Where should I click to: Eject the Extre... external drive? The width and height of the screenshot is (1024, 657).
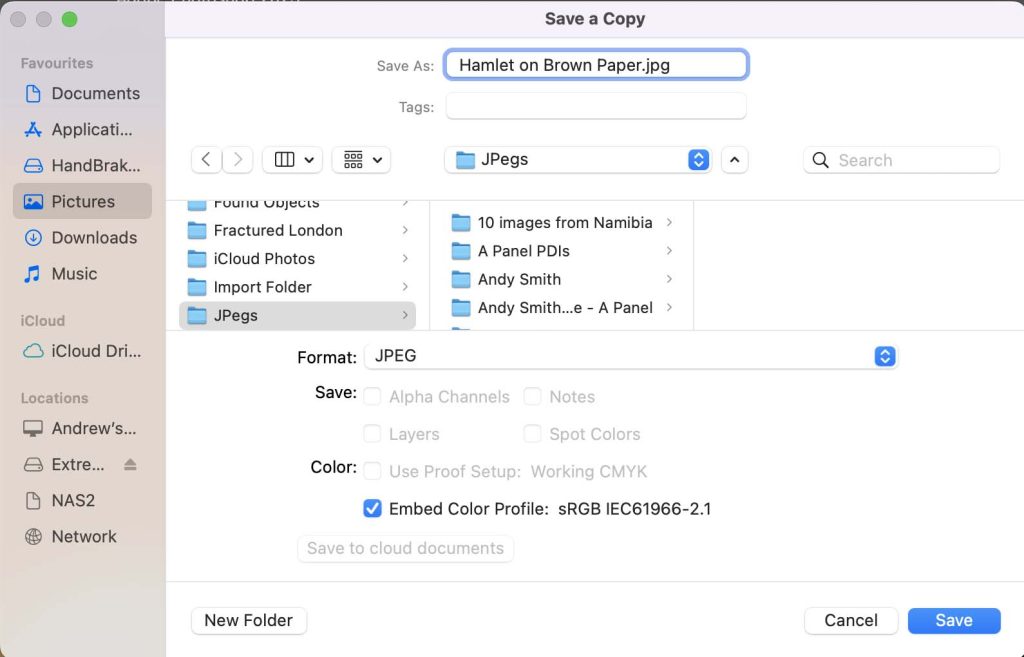(130, 465)
